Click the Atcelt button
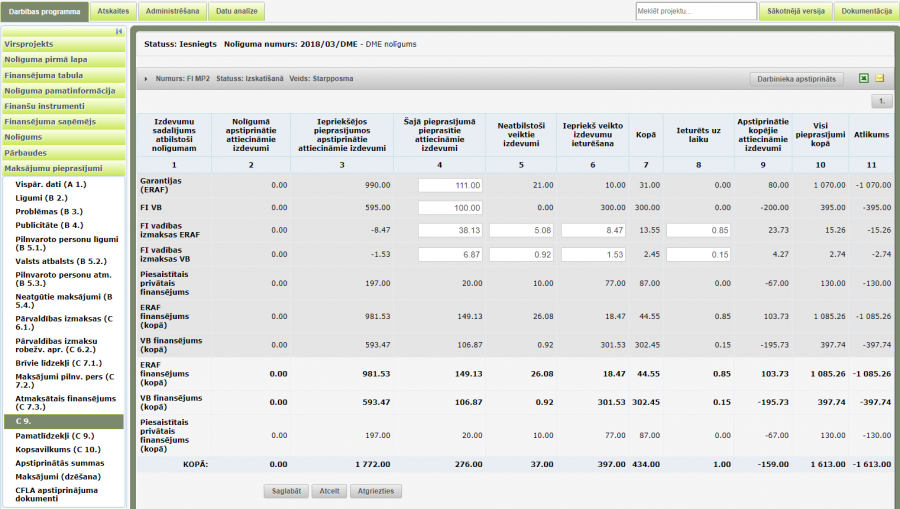The width and height of the screenshot is (900, 509). click(328, 491)
